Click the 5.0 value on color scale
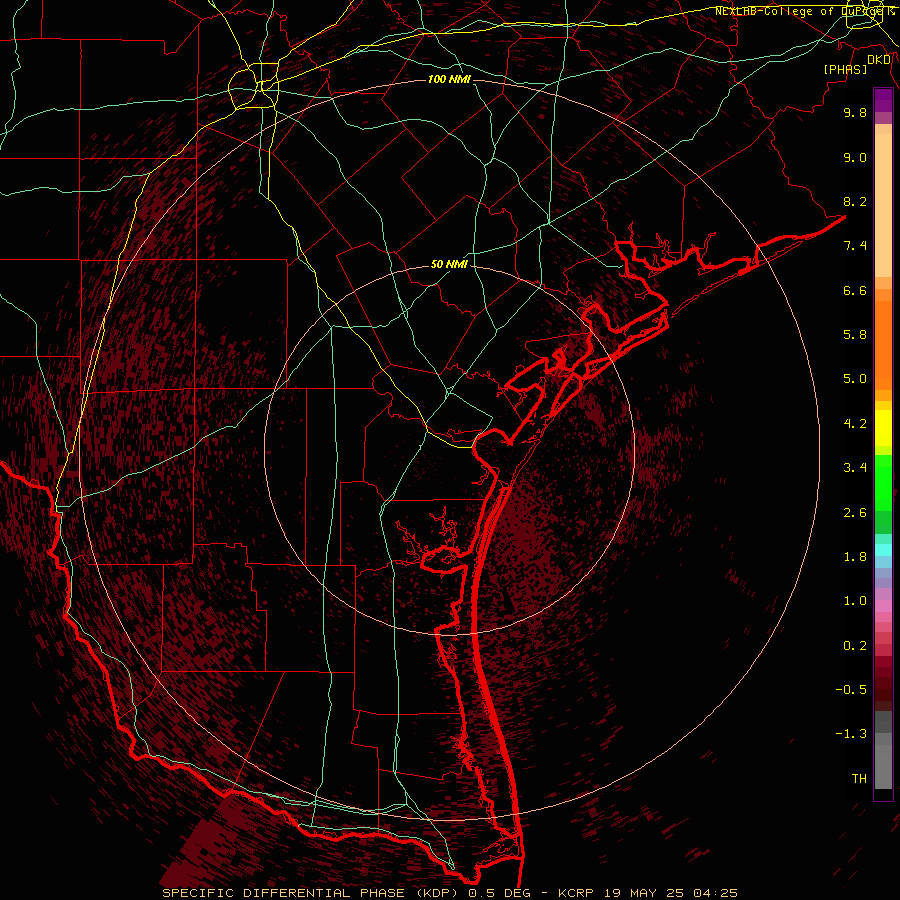 (x=855, y=379)
